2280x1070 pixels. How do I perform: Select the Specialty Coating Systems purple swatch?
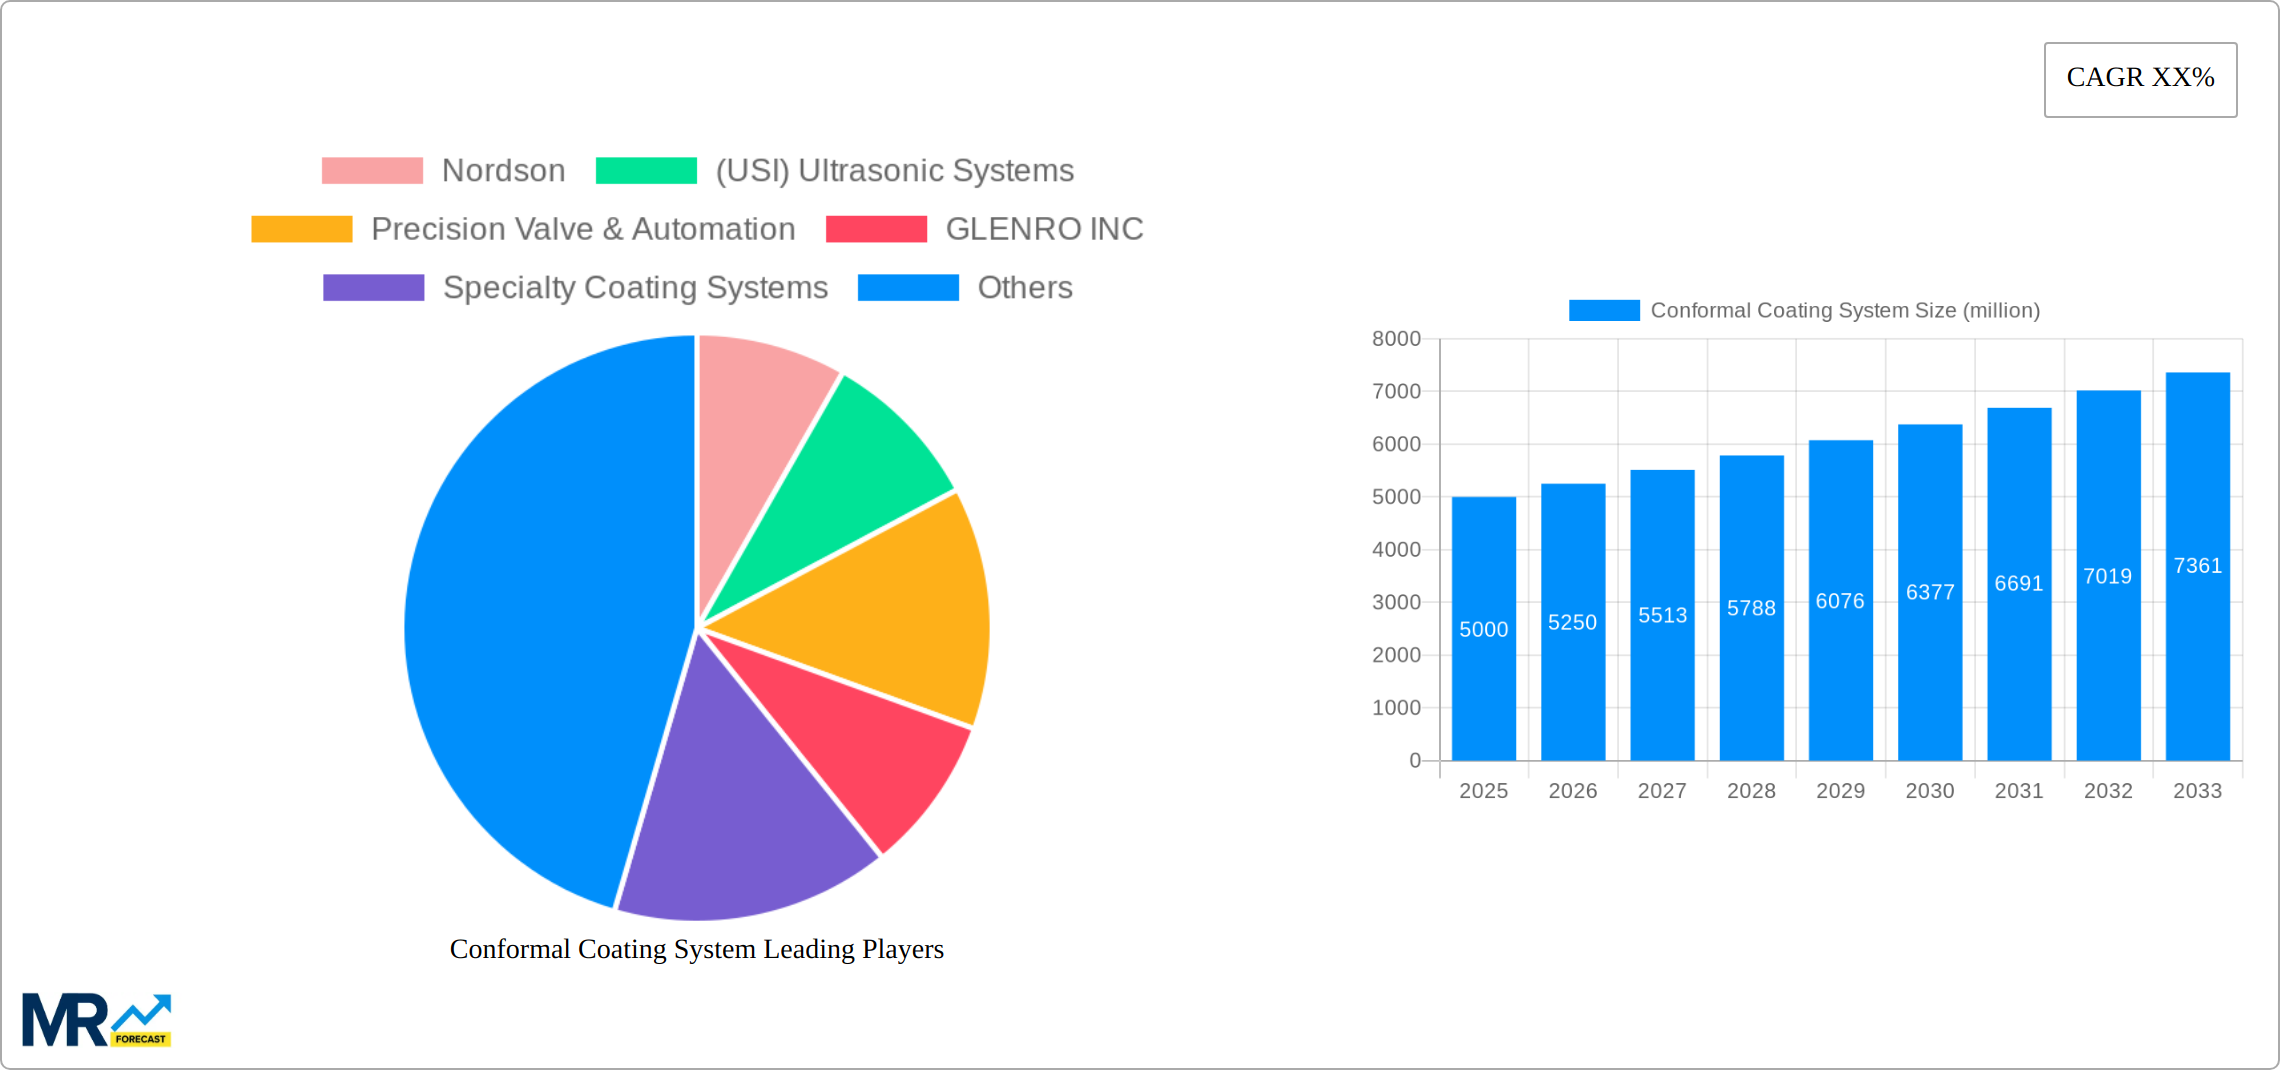[372, 288]
